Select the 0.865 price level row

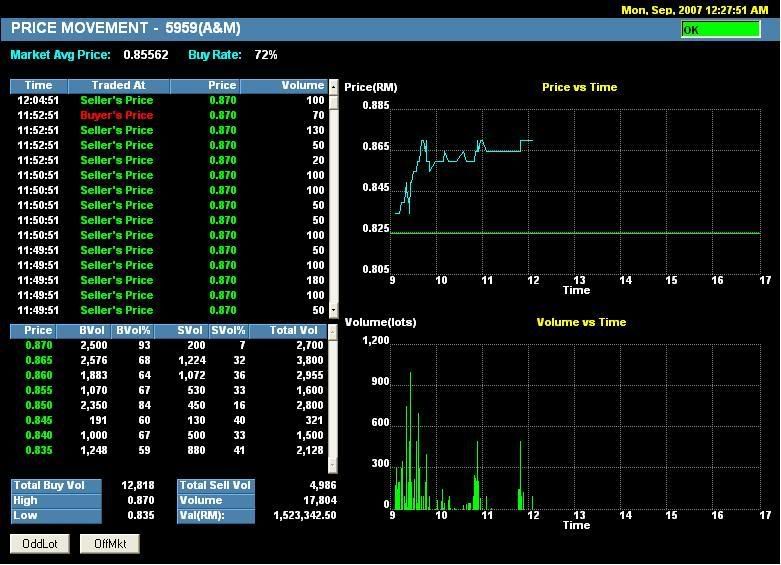point(170,360)
